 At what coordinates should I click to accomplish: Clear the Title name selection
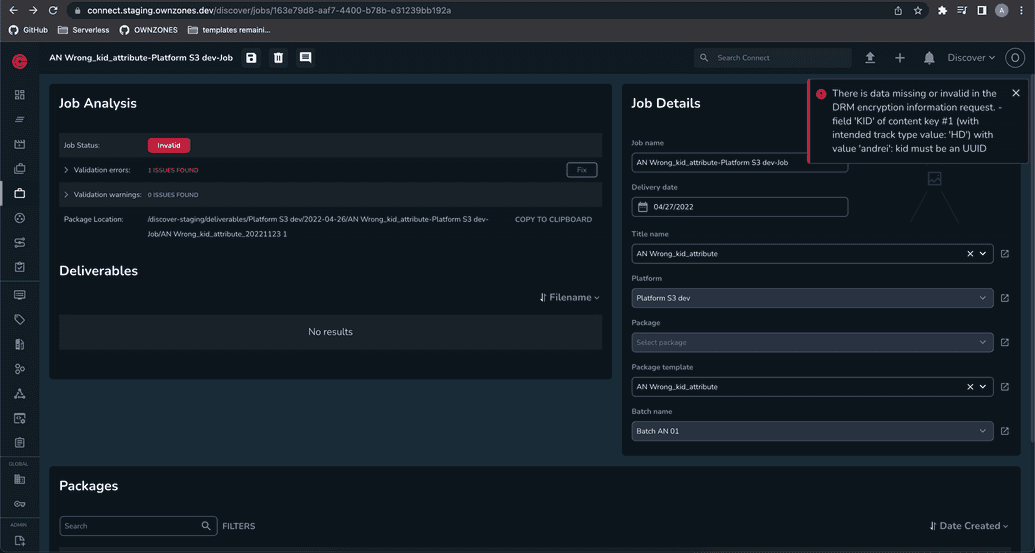[x=970, y=253]
